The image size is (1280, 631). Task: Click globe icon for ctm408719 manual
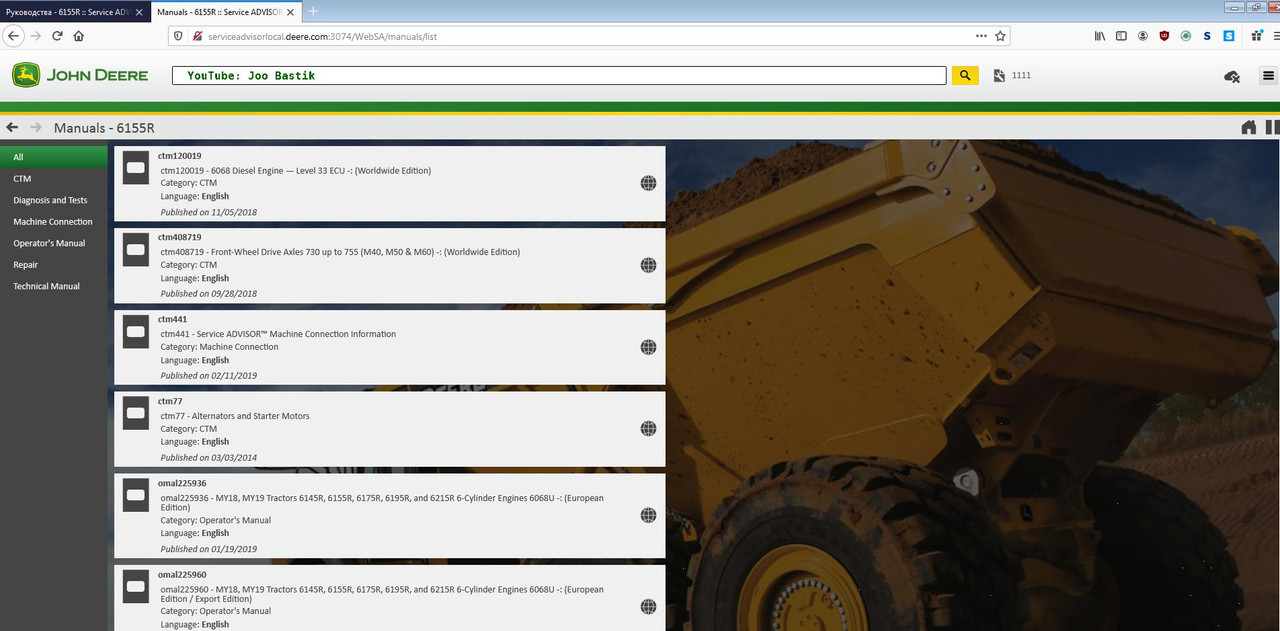(x=648, y=265)
